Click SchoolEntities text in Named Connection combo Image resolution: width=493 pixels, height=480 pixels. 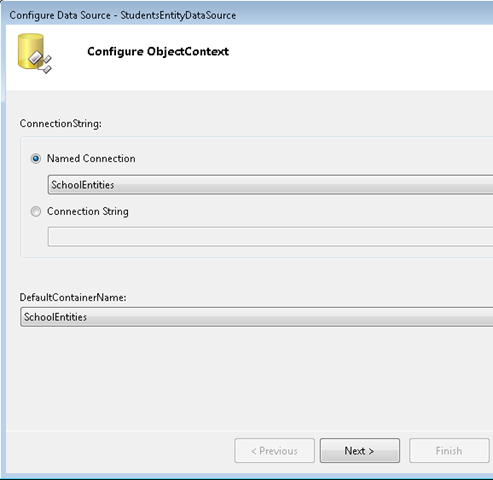pos(83,185)
